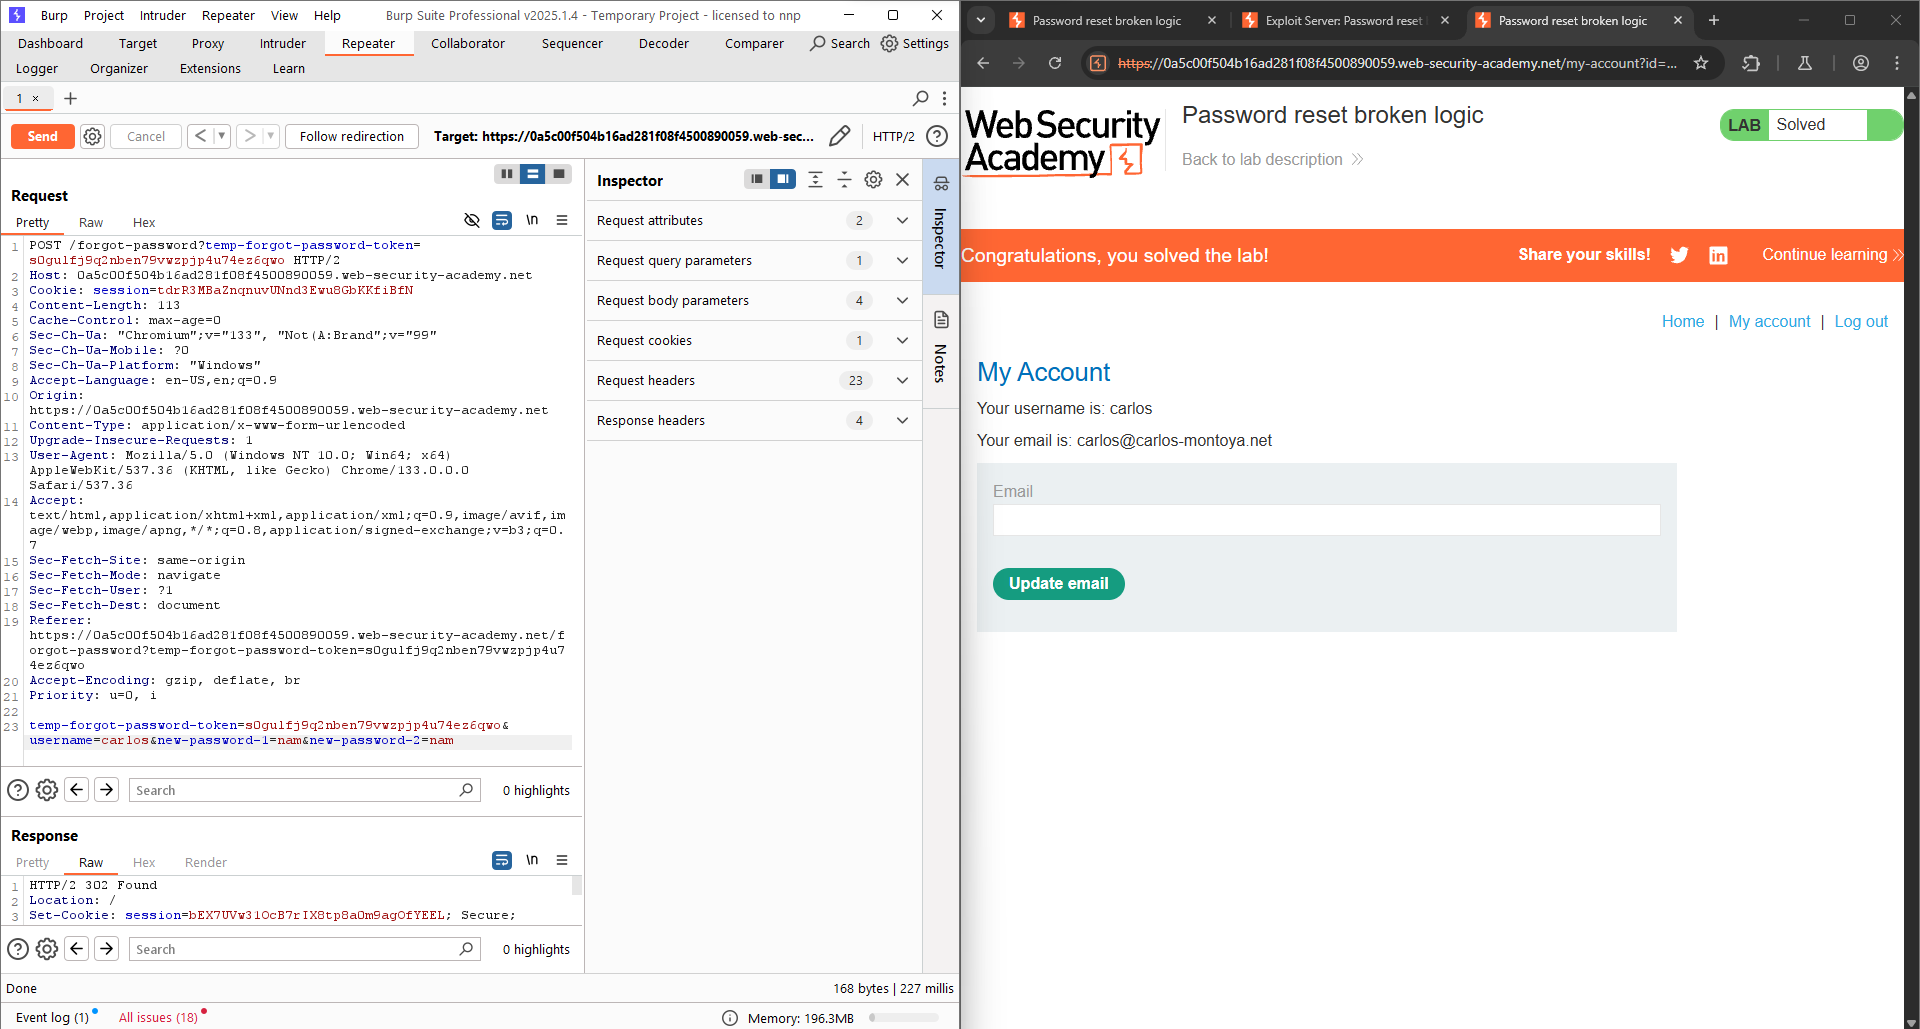
Task: Select tabbed request/response layout
Action: (x=559, y=174)
